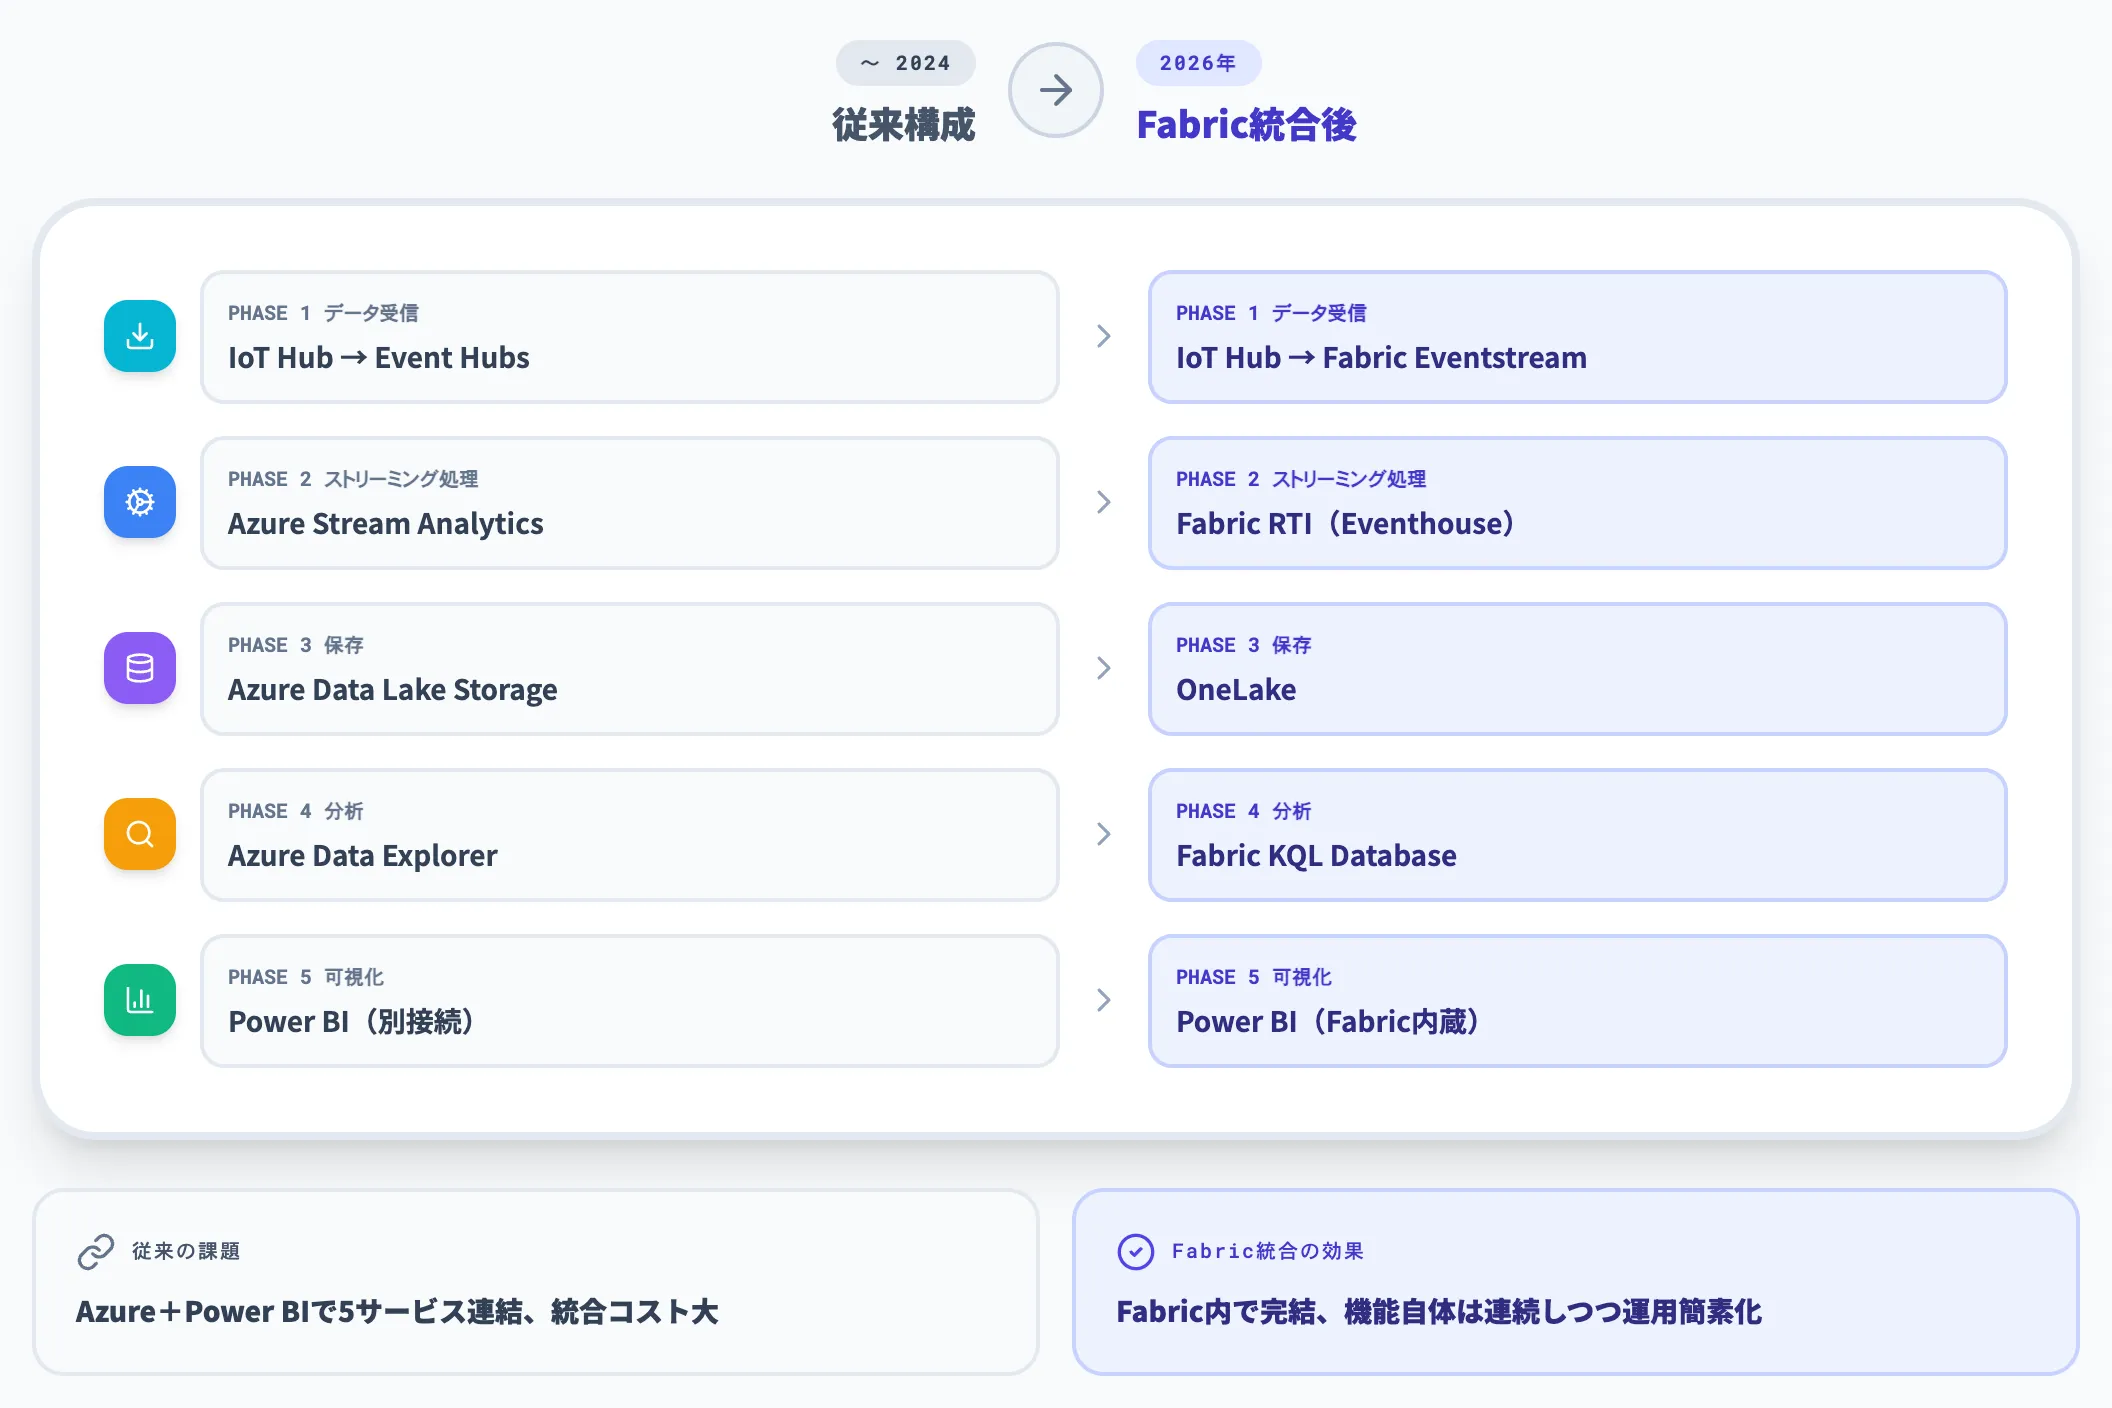Click the teal download icon for Phase 1

(140, 336)
